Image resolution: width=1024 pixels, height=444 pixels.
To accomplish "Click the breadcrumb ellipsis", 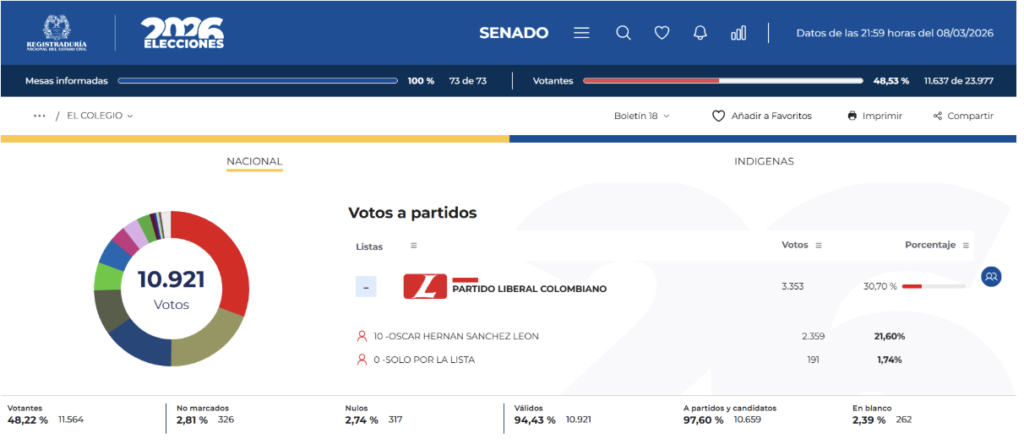I will point(40,116).
